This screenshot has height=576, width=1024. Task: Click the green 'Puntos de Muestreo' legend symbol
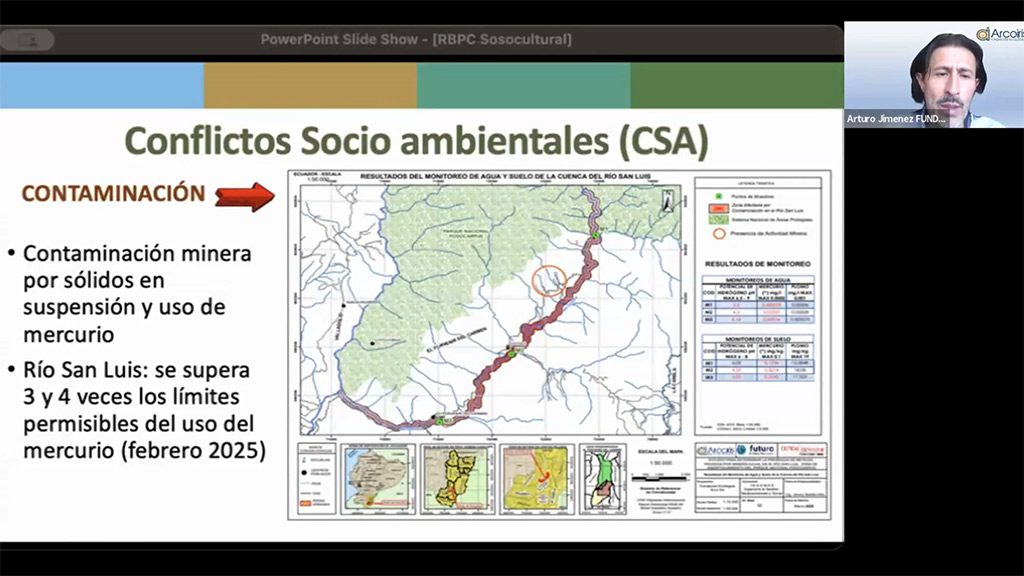click(x=718, y=196)
